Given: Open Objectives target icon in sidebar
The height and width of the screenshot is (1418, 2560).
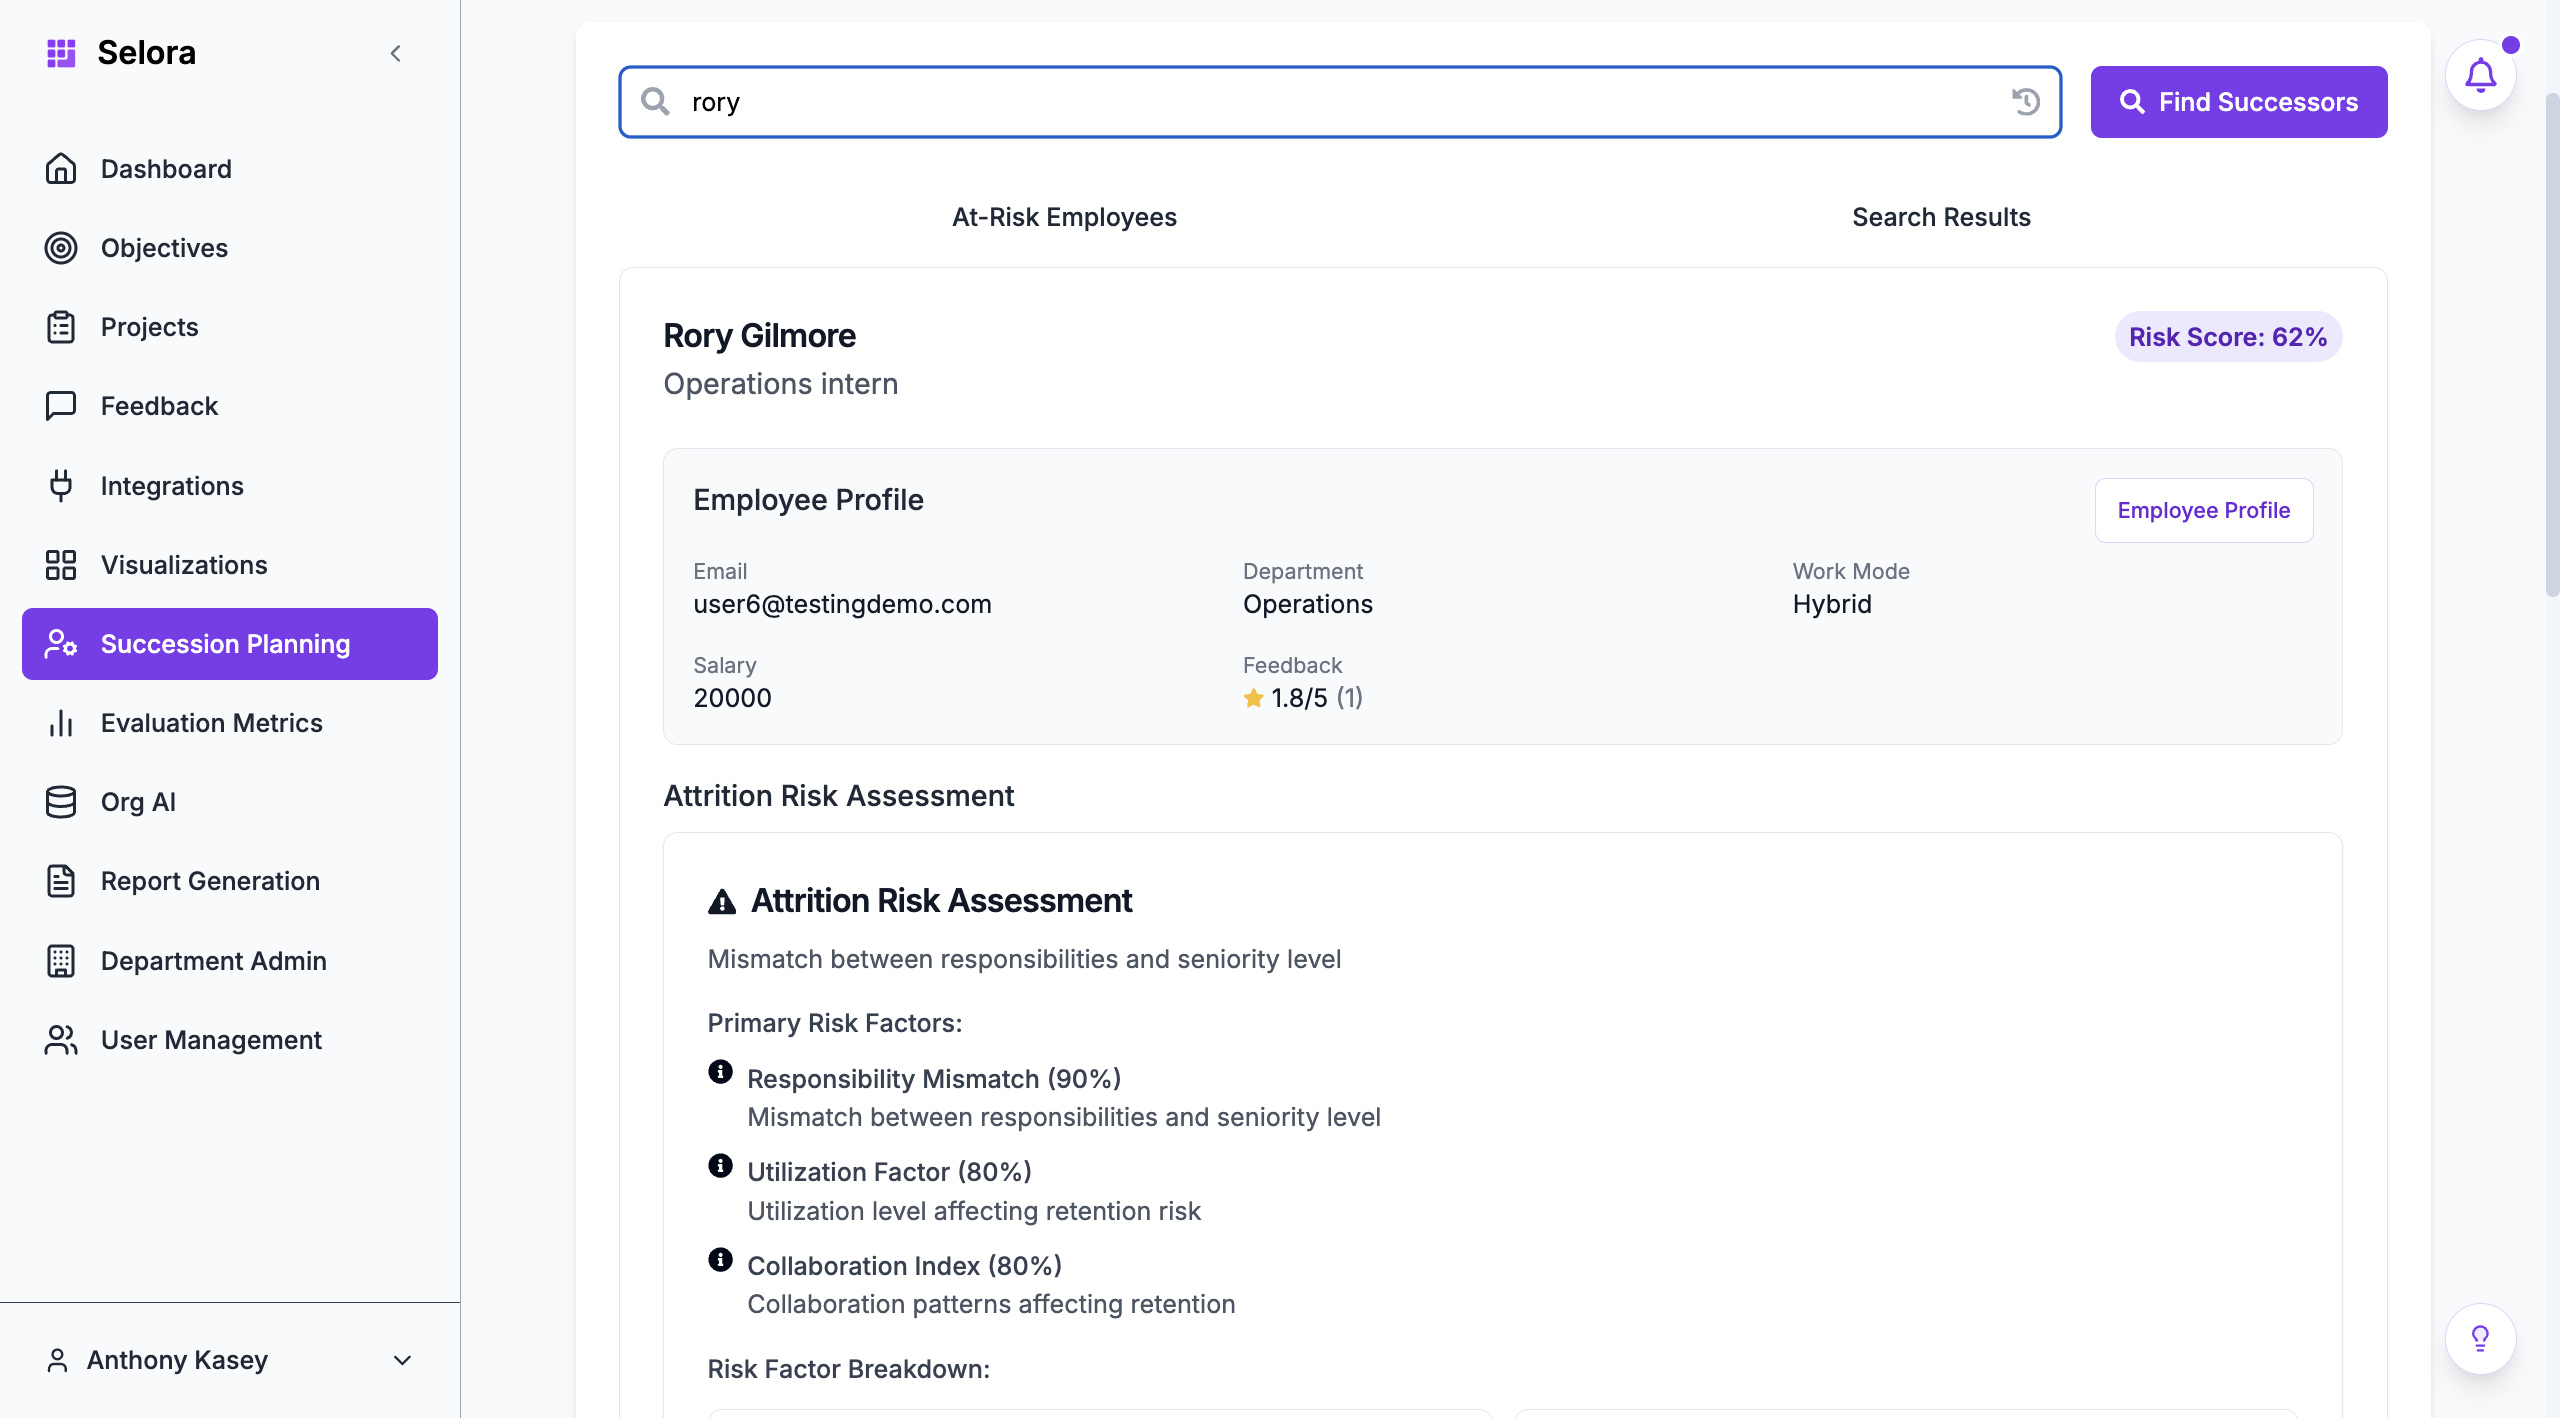Looking at the screenshot, I should pyautogui.click(x=61, y=248).
